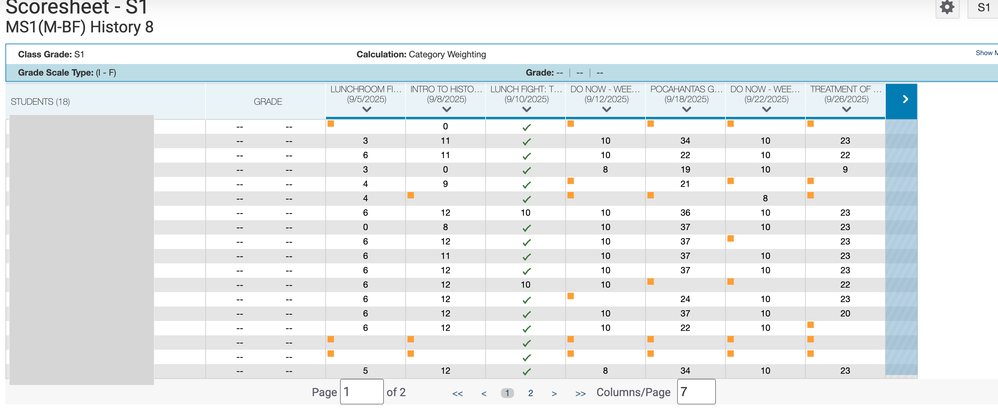The width and height of the screenshot is (998, 409).
Task: Select page 1 in pagination
Action: pos(507,394)
